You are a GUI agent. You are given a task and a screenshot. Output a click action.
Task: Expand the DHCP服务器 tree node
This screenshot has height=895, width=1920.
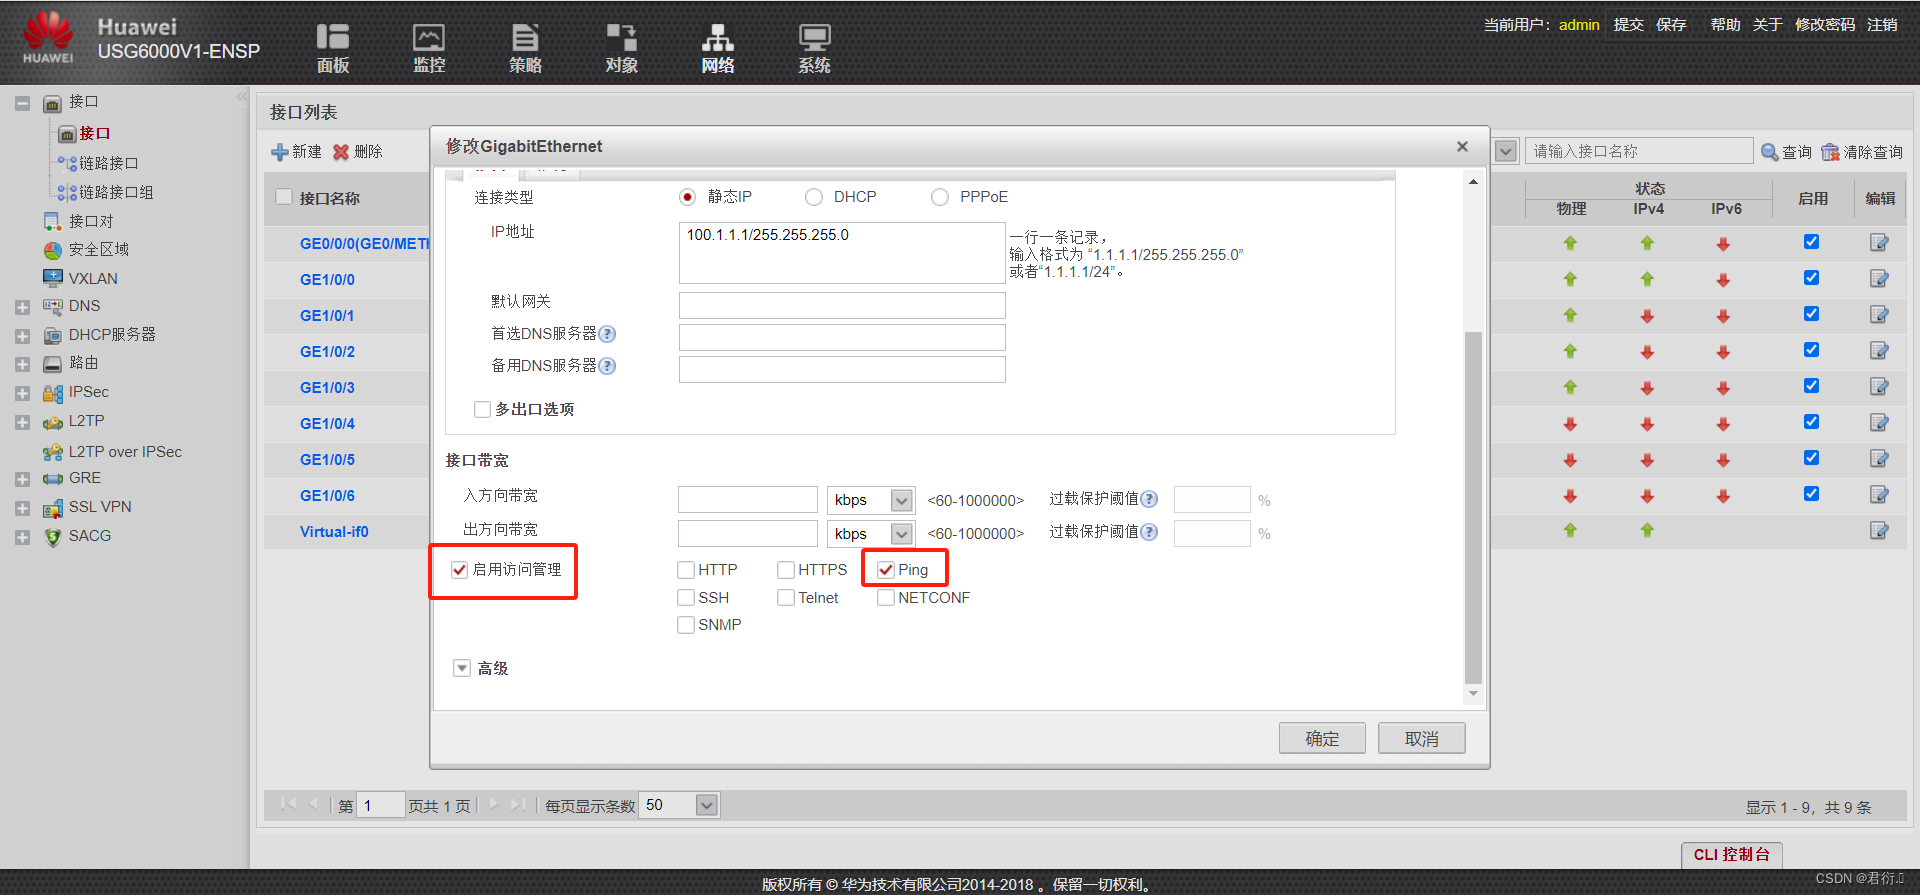(x=22, y=336)
